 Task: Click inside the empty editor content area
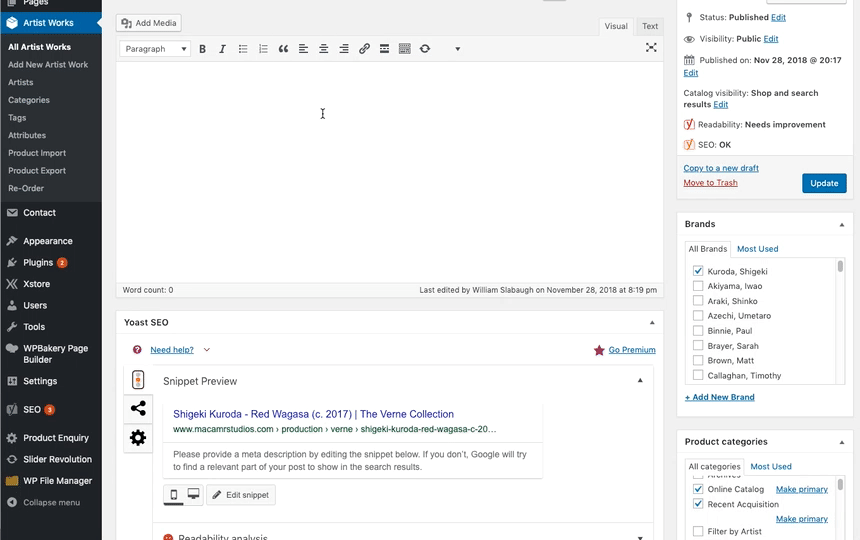(x=389, y=172)
